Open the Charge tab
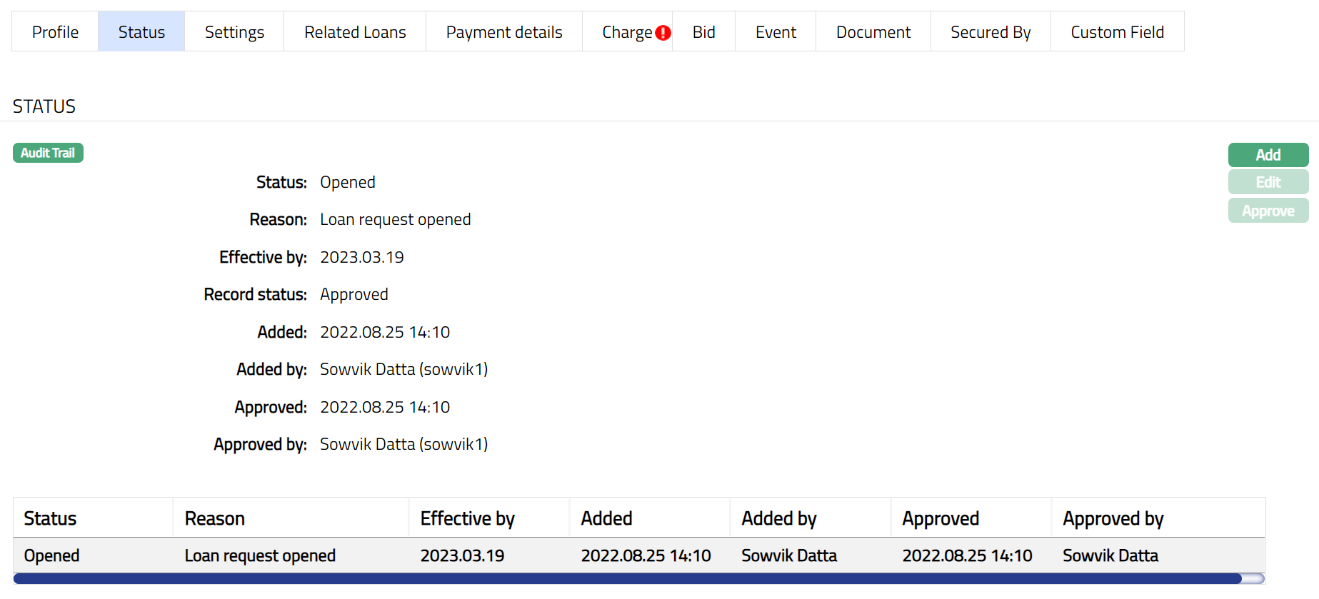The image size is (1319, 599). point(626,32)
